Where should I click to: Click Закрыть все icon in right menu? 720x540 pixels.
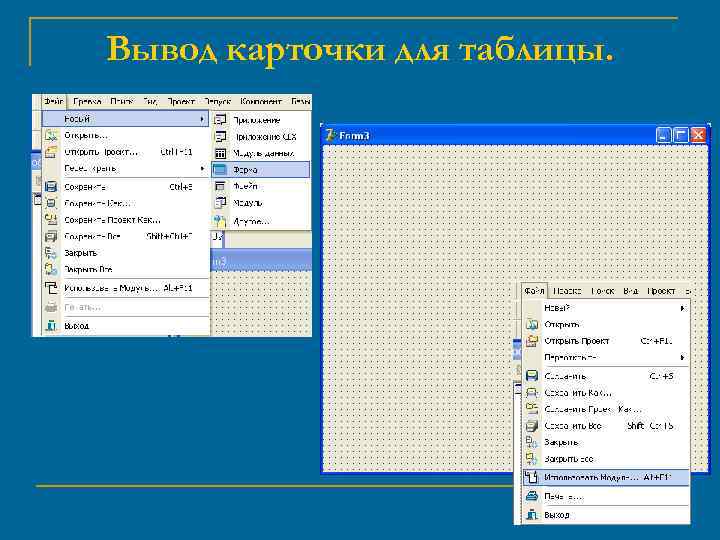coord(532,459)
